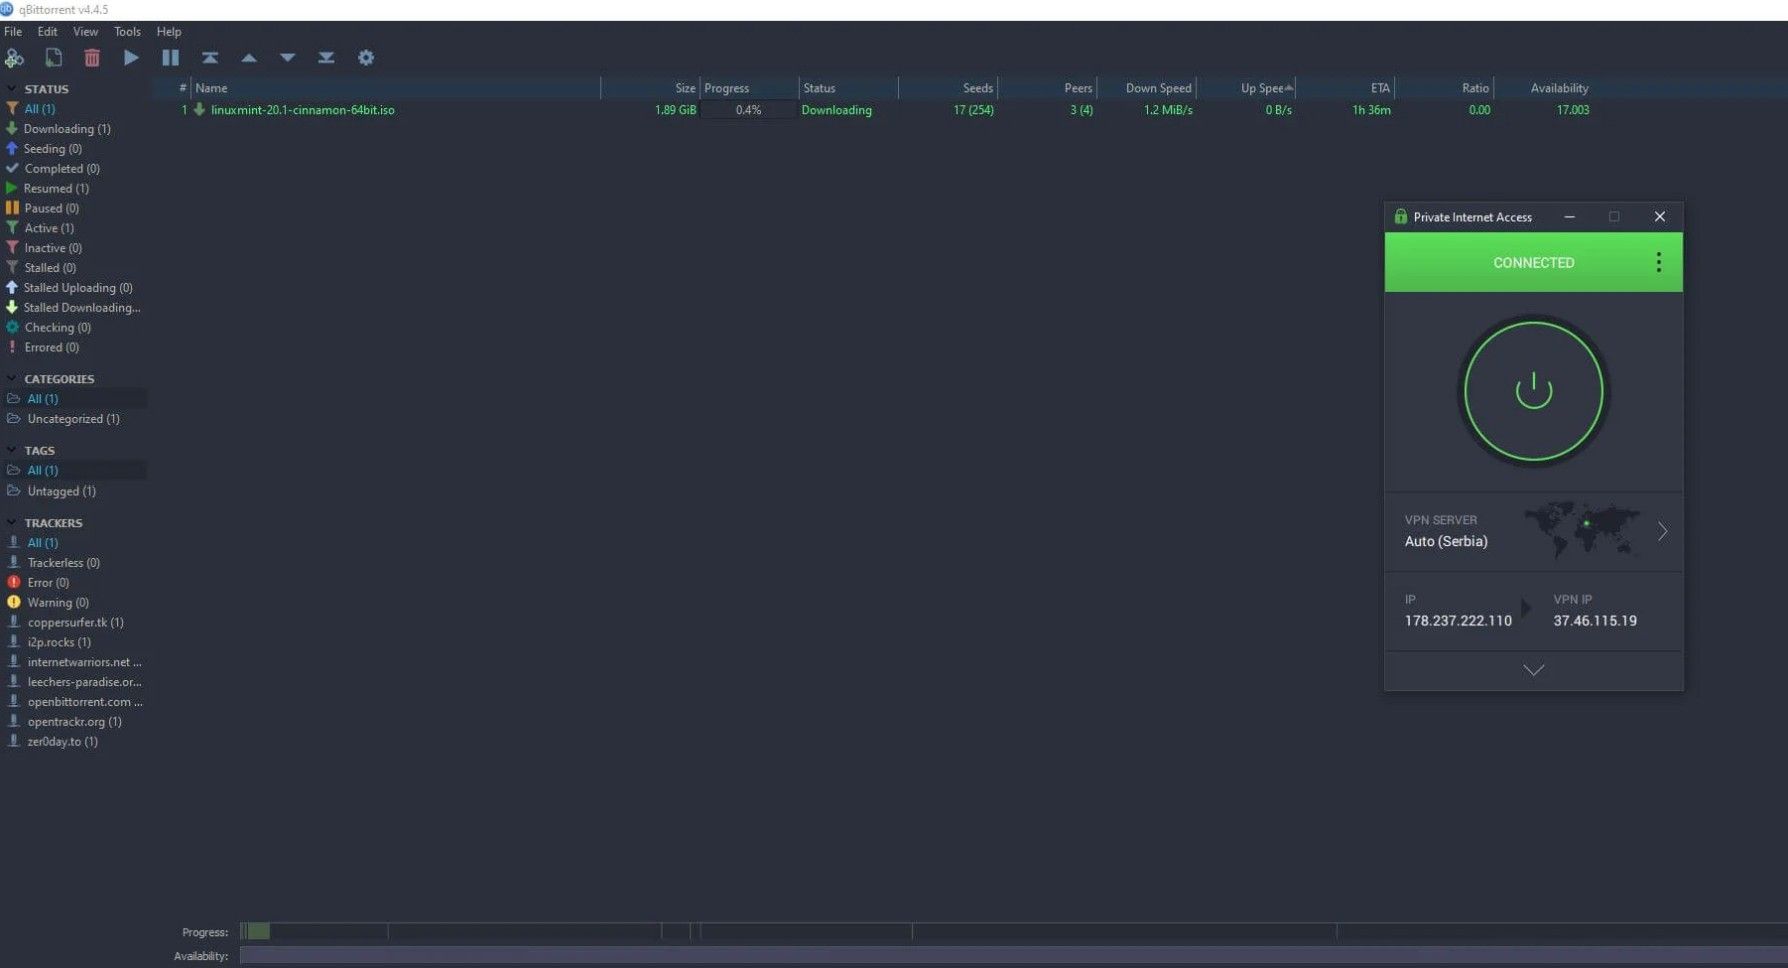1788x968 pixels.
Task: Click the 0.4% progress bar cell
Action: pos(748,110)
